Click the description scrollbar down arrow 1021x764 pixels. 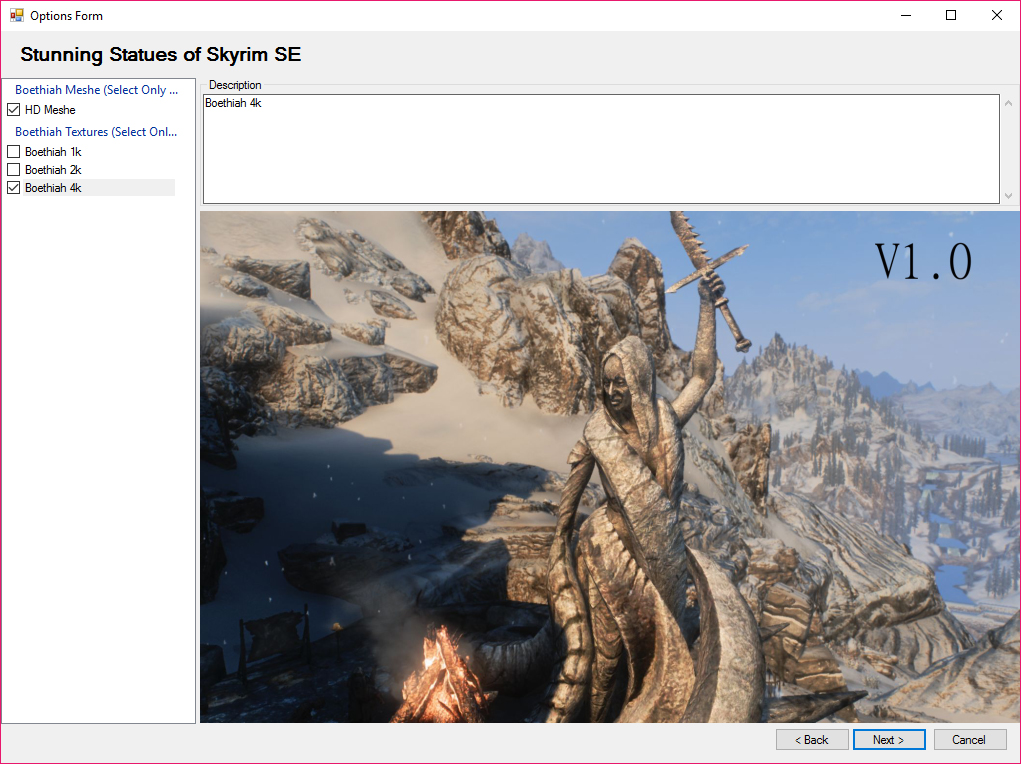coord(1009,195)
